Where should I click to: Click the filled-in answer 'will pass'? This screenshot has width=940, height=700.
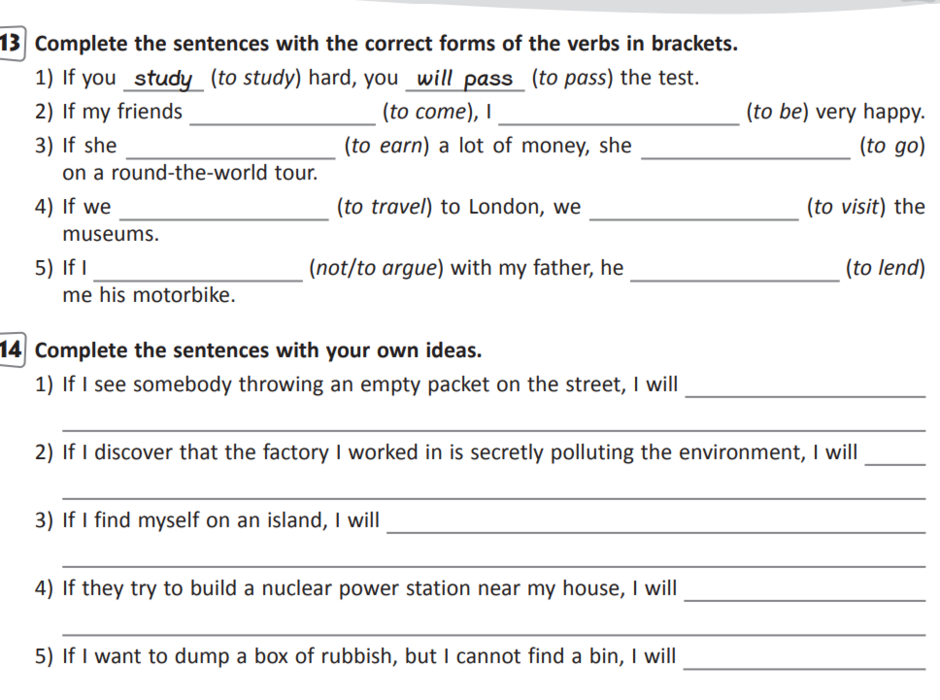click(465, 78)
